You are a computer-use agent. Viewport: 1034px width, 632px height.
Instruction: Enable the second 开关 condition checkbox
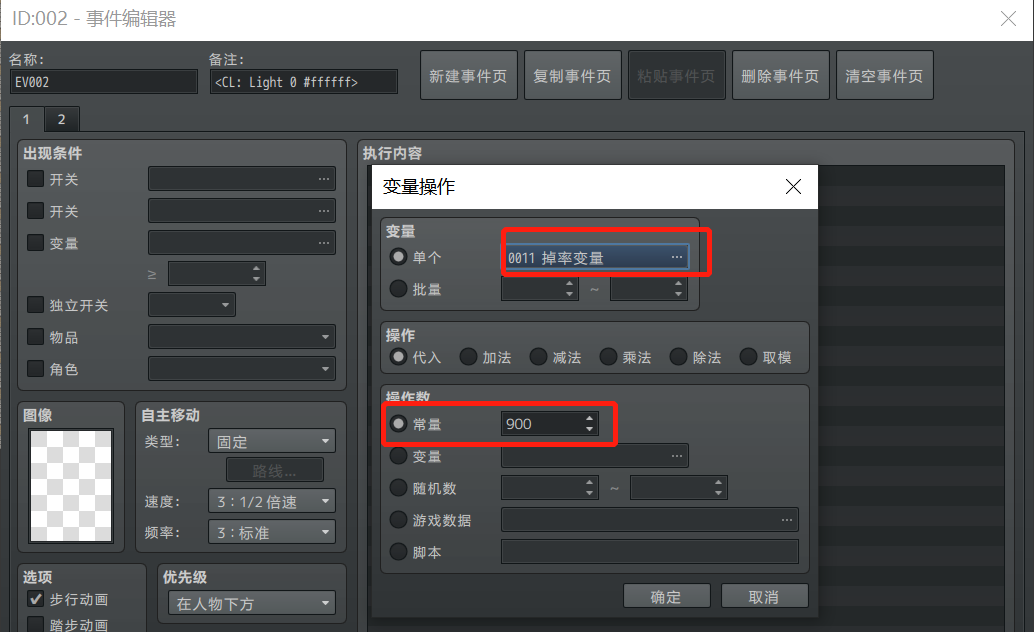point(35,211)
